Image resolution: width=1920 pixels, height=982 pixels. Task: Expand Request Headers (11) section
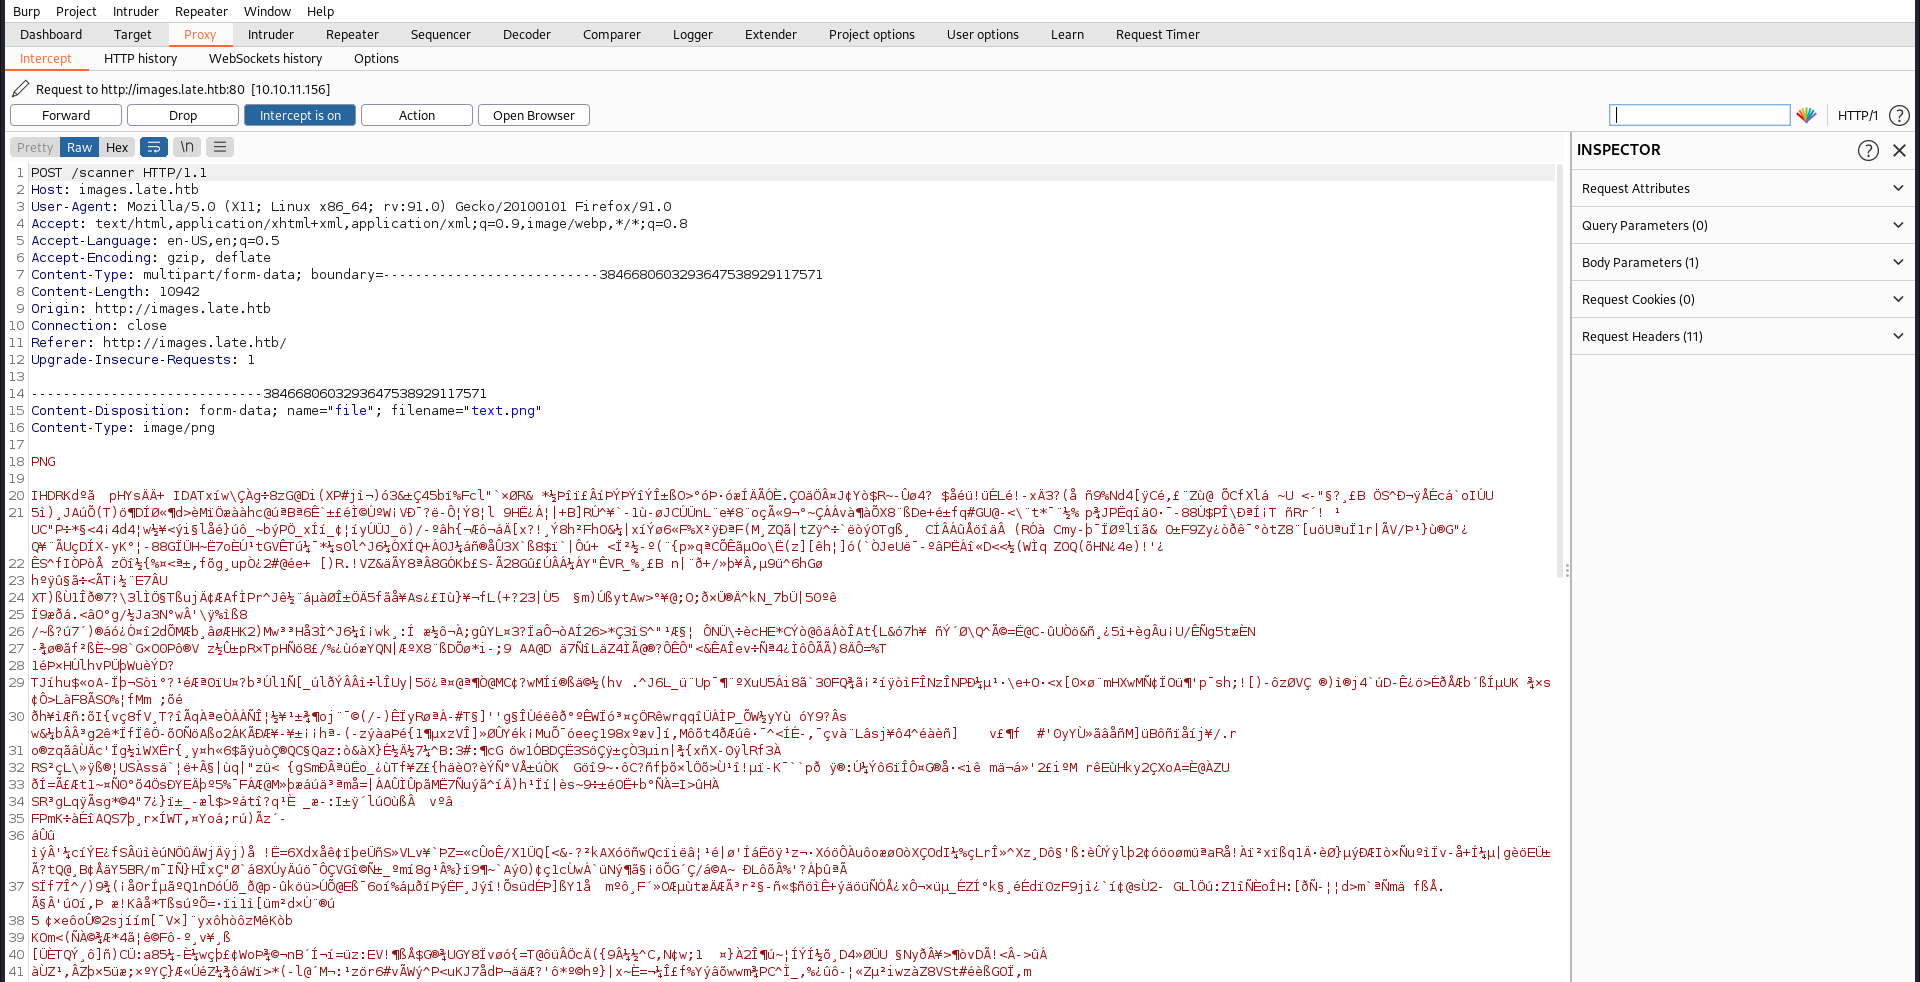coord(1742,336)
